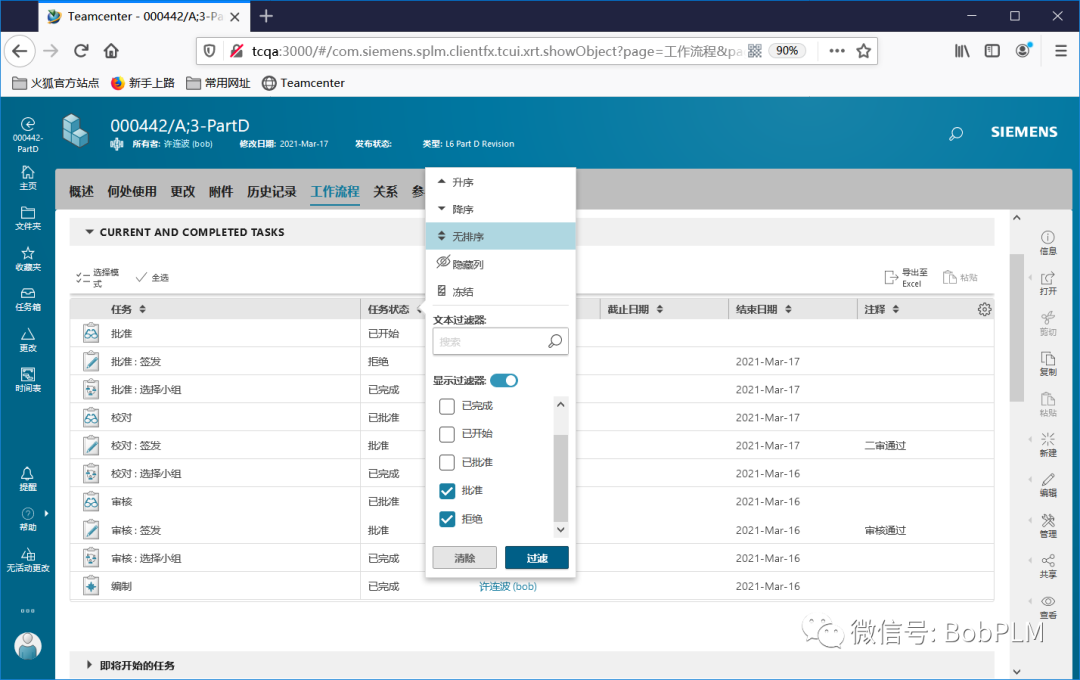
Task: Open the 更改 changes sidebar icon
Action: 28,340
